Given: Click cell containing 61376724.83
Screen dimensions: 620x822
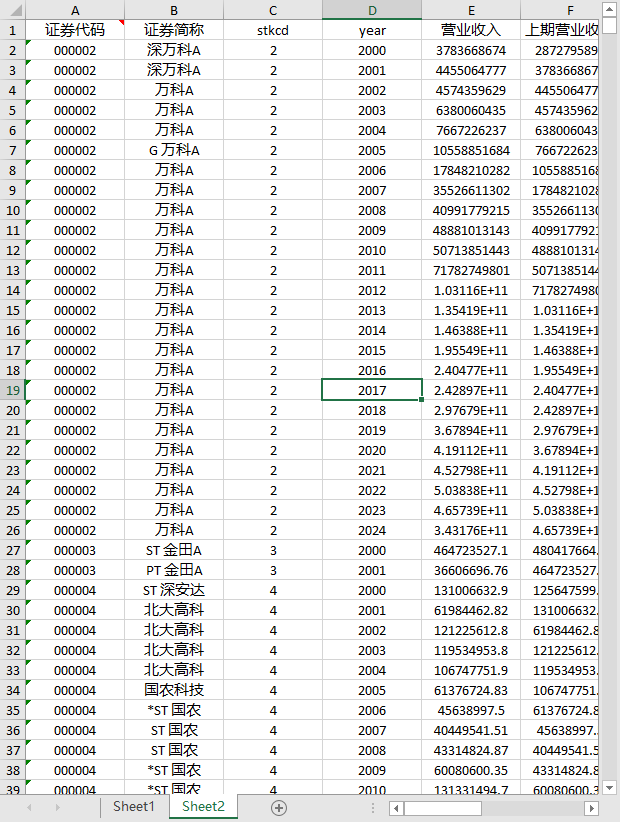Looking at the screenshot, I should 471,690.
